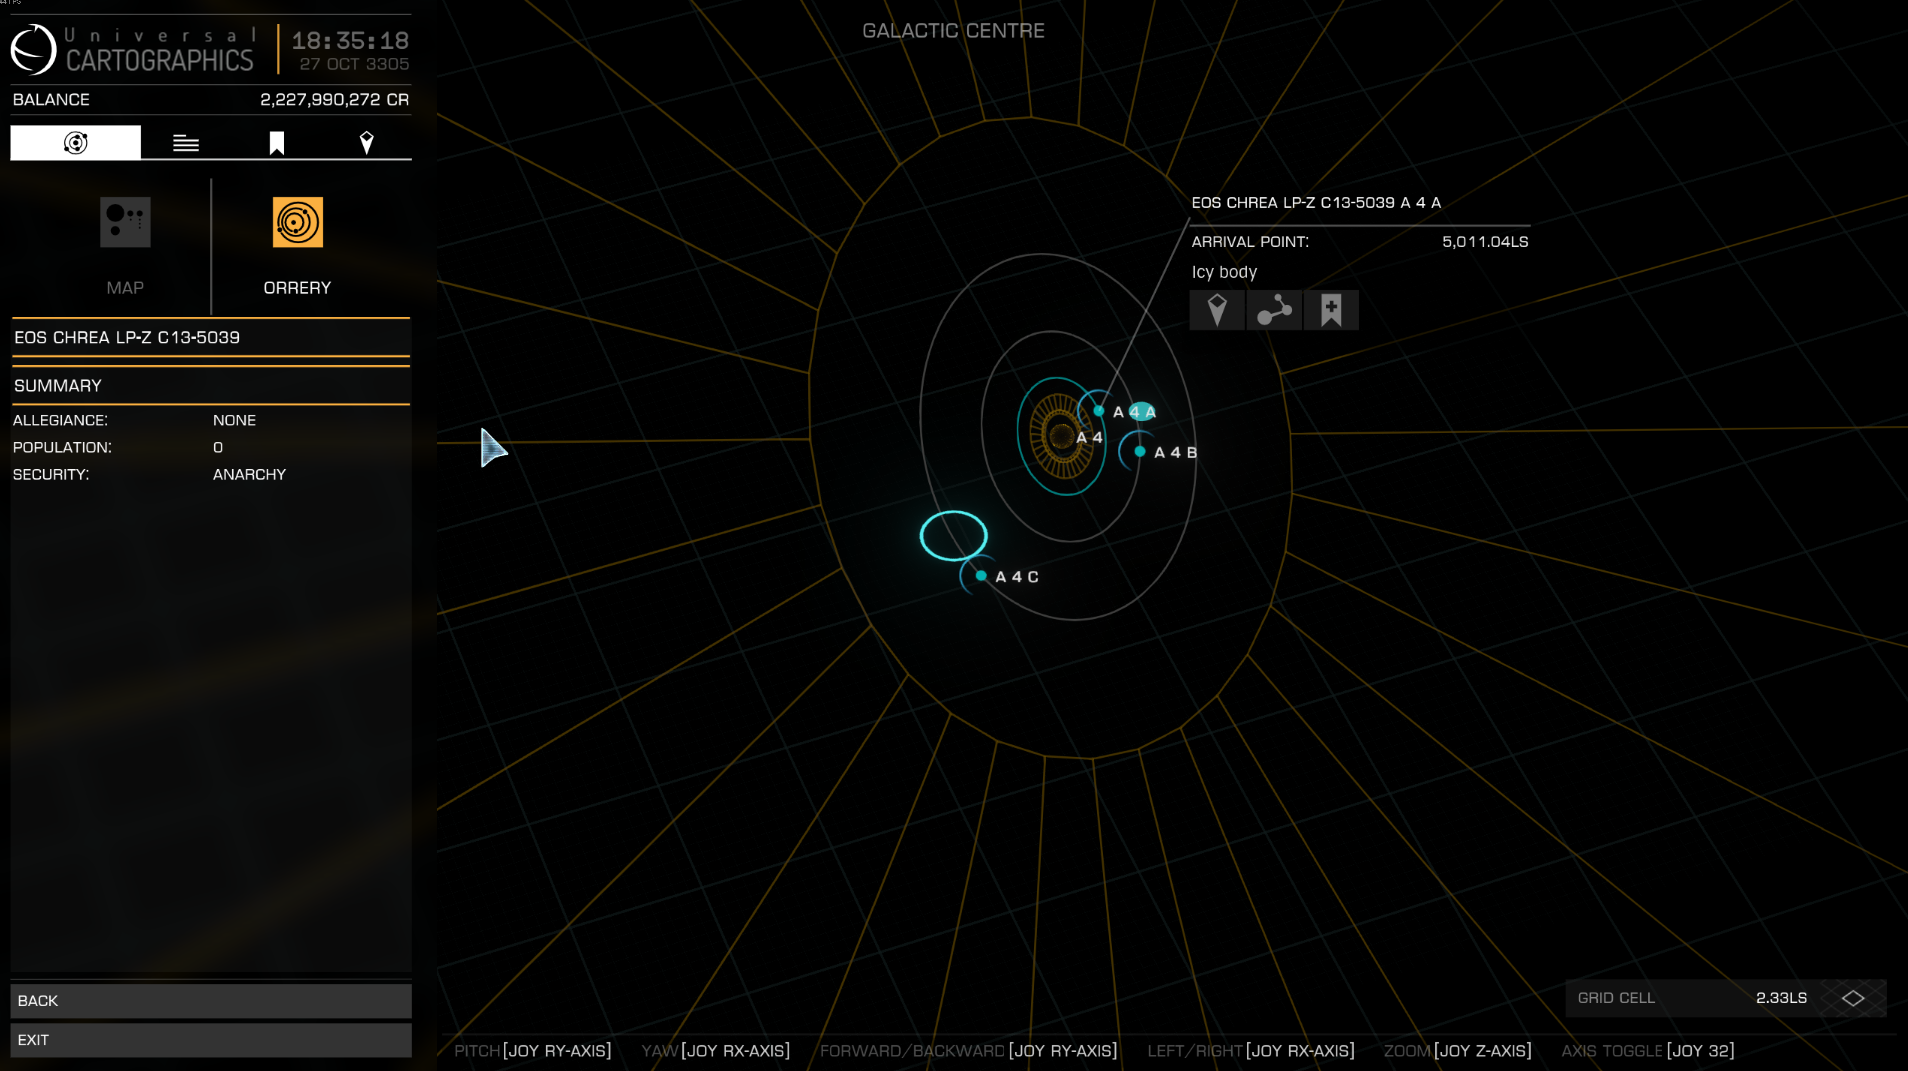Viewport: 1908px width, 1071px height.
Task: Click the BACK button
Action: (211, 1001)
